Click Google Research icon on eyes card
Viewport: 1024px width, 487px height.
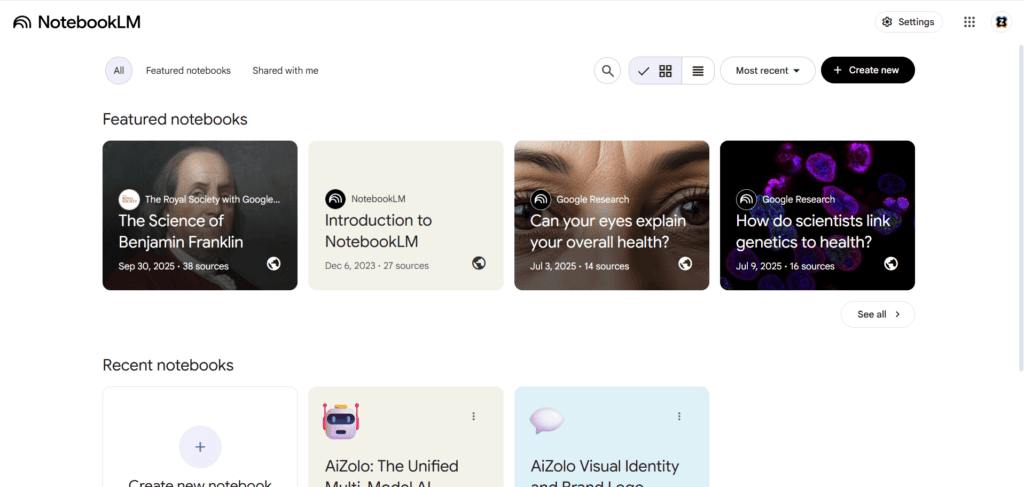pyautogui.click(x=541, y=199)
